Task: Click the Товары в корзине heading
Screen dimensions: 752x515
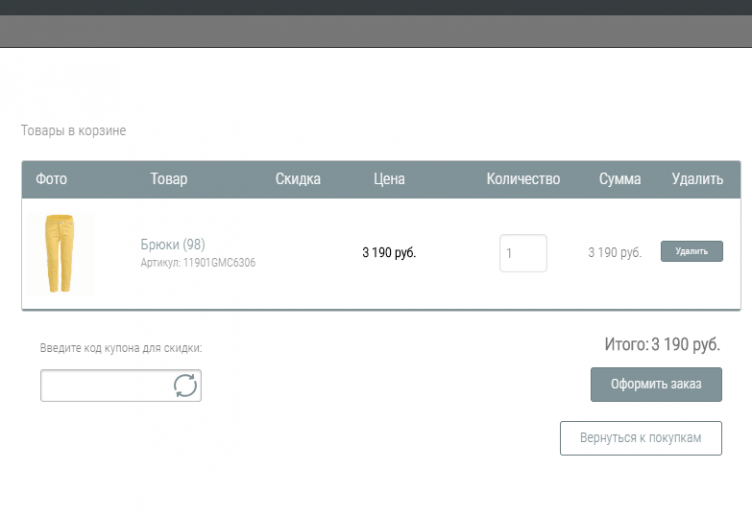Action: tap(73, 131)
